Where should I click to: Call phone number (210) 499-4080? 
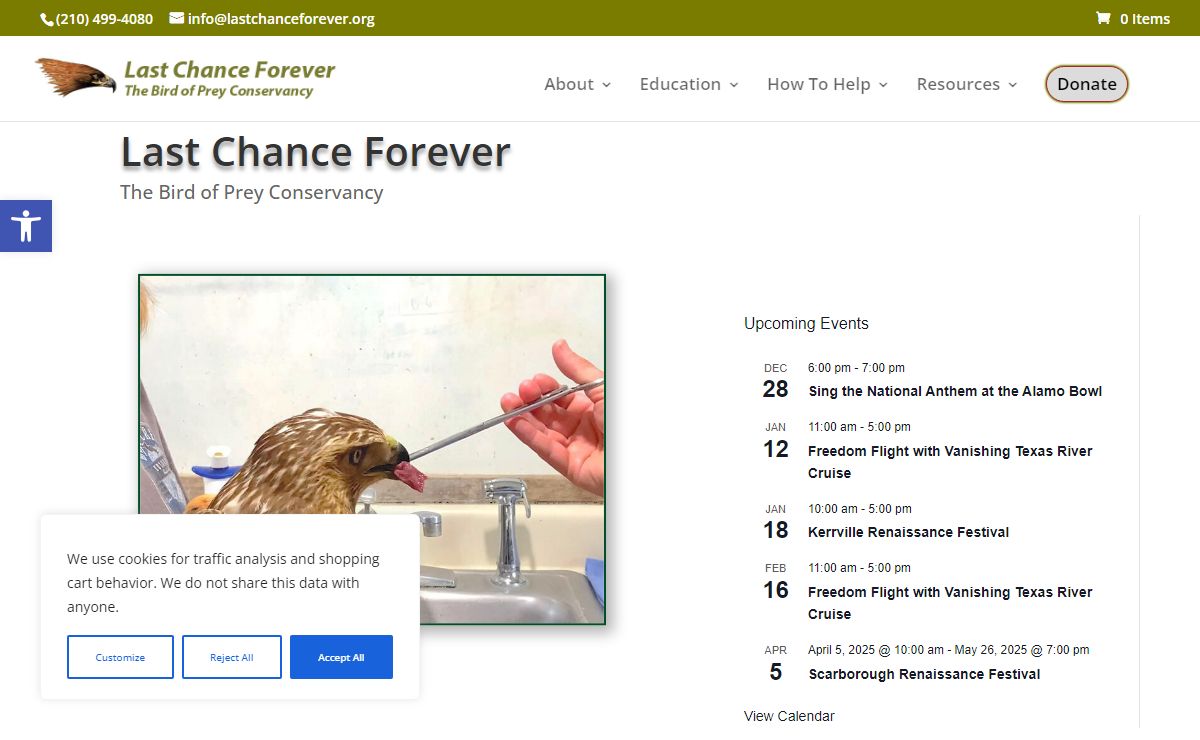(105, 18)
